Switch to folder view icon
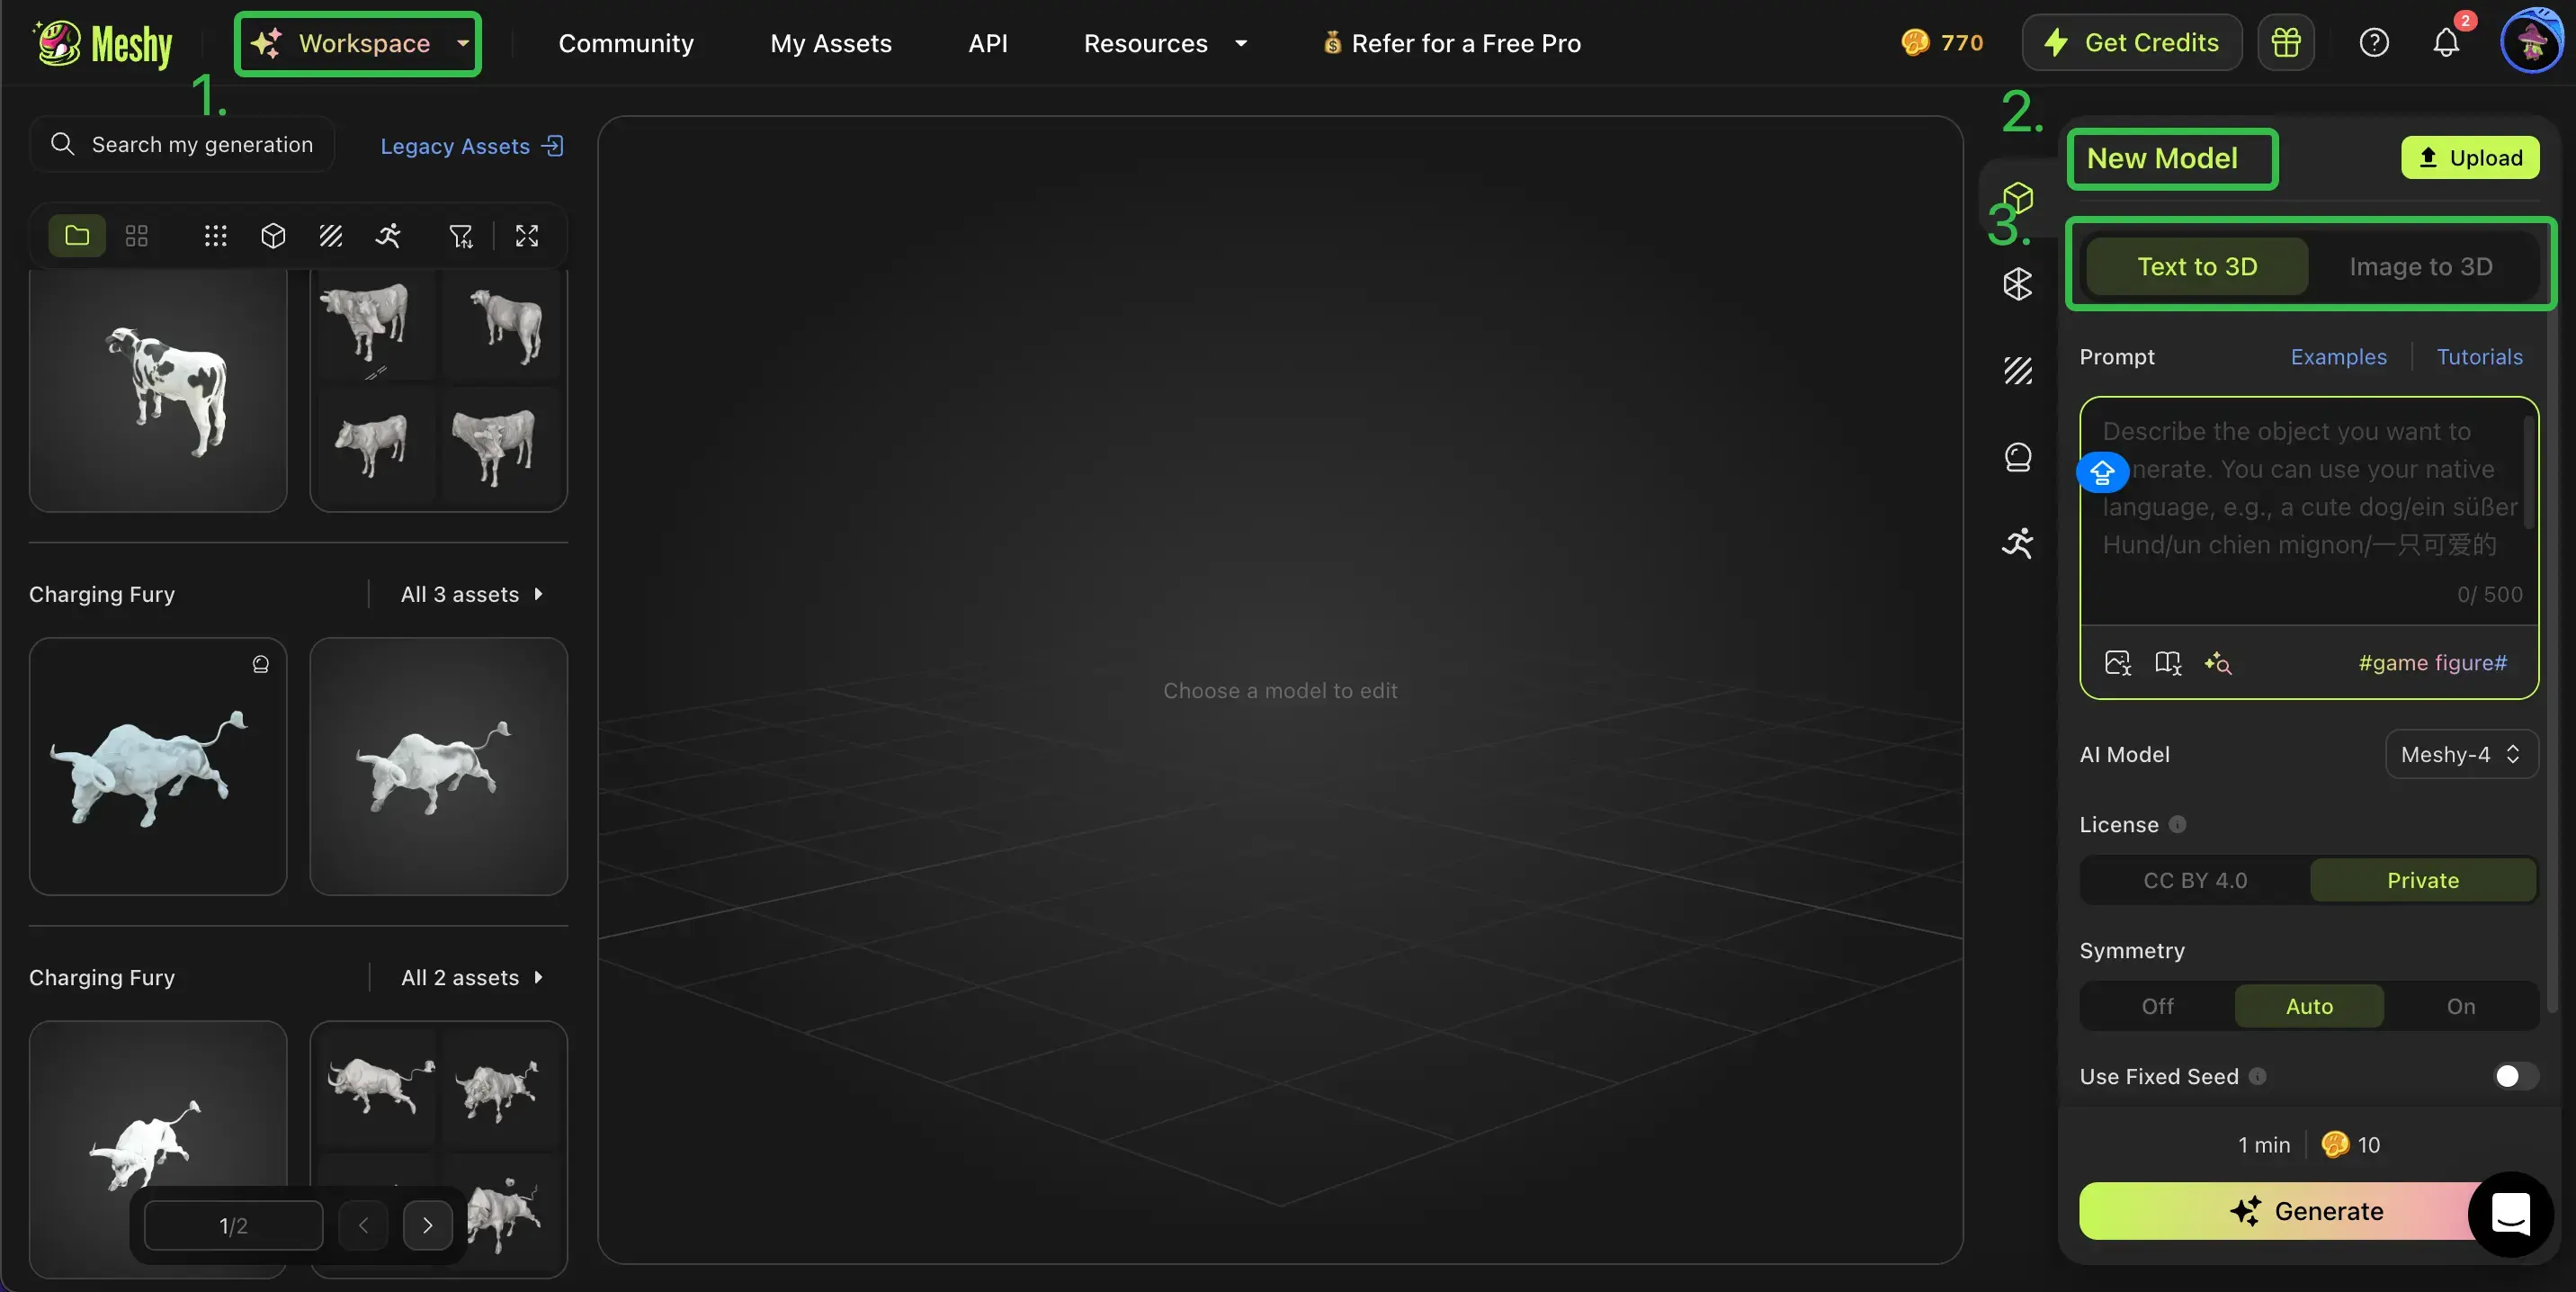Viewport: 2576px width, 1292px height. pos(77,236)
